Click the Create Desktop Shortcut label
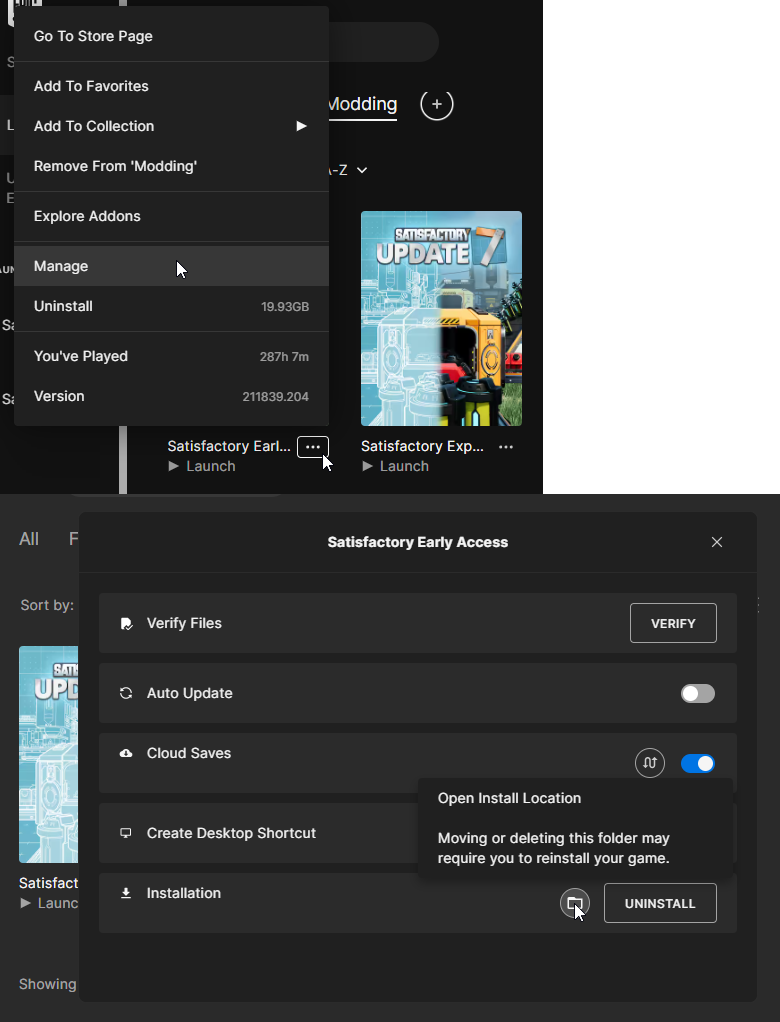Image resolution: width=780 pixels, height=1022 pixels. 231,833
